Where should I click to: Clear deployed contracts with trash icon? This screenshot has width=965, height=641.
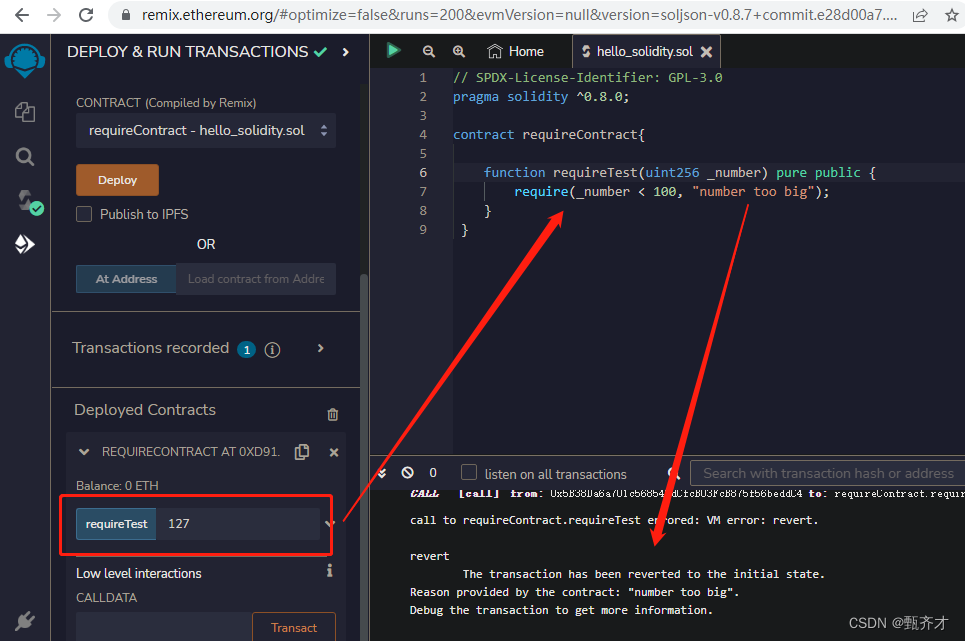pyautogui.click(x=333, y=415)
